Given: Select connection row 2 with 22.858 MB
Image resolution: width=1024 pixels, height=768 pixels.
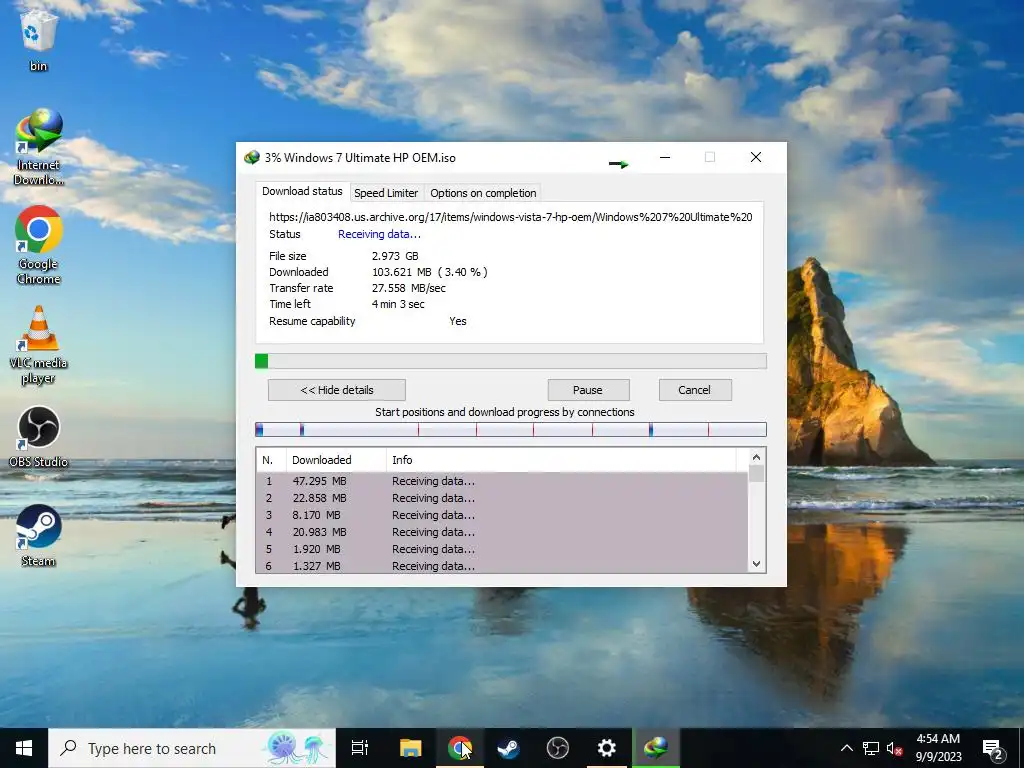Looking at the screenshot, I should pyautogui.click(x=502, y=498).
